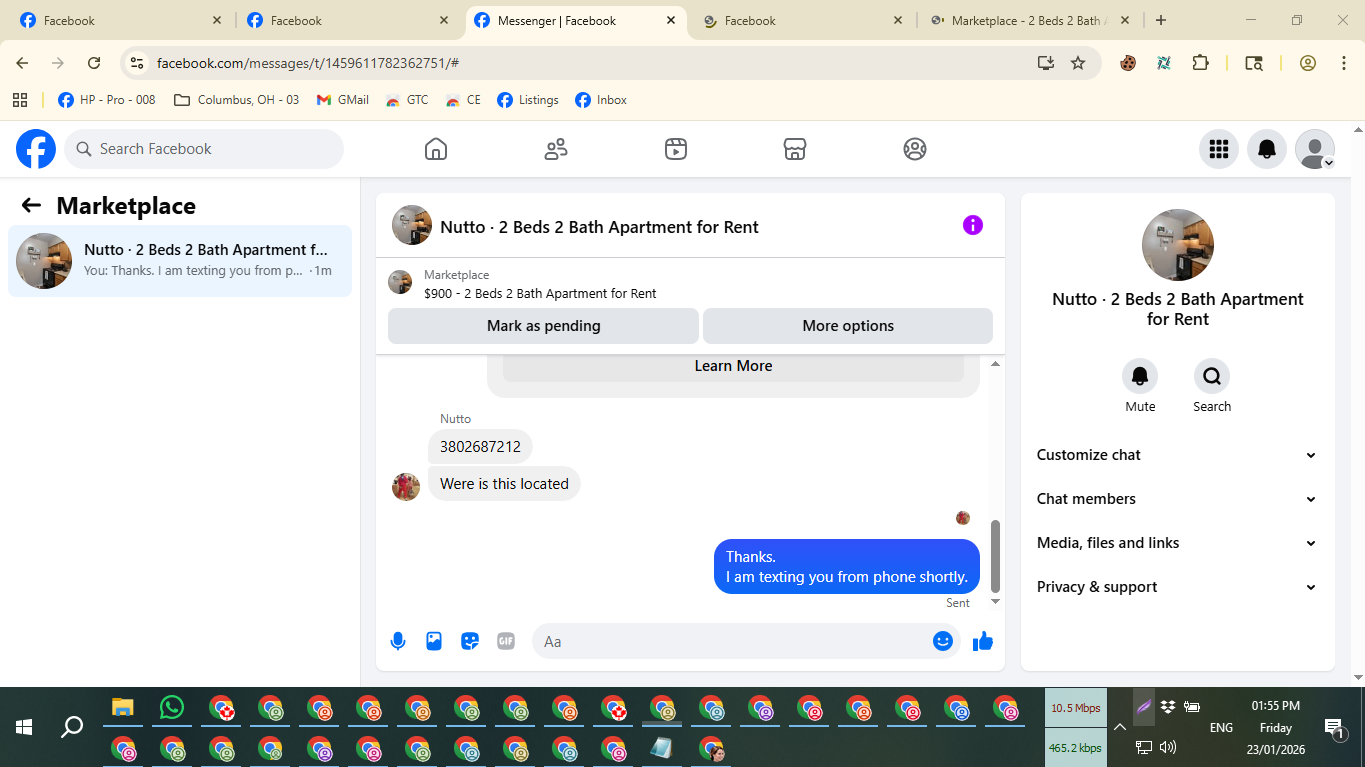
Task: Expand Media, files and links section
Action: (x=1177, y=543)
